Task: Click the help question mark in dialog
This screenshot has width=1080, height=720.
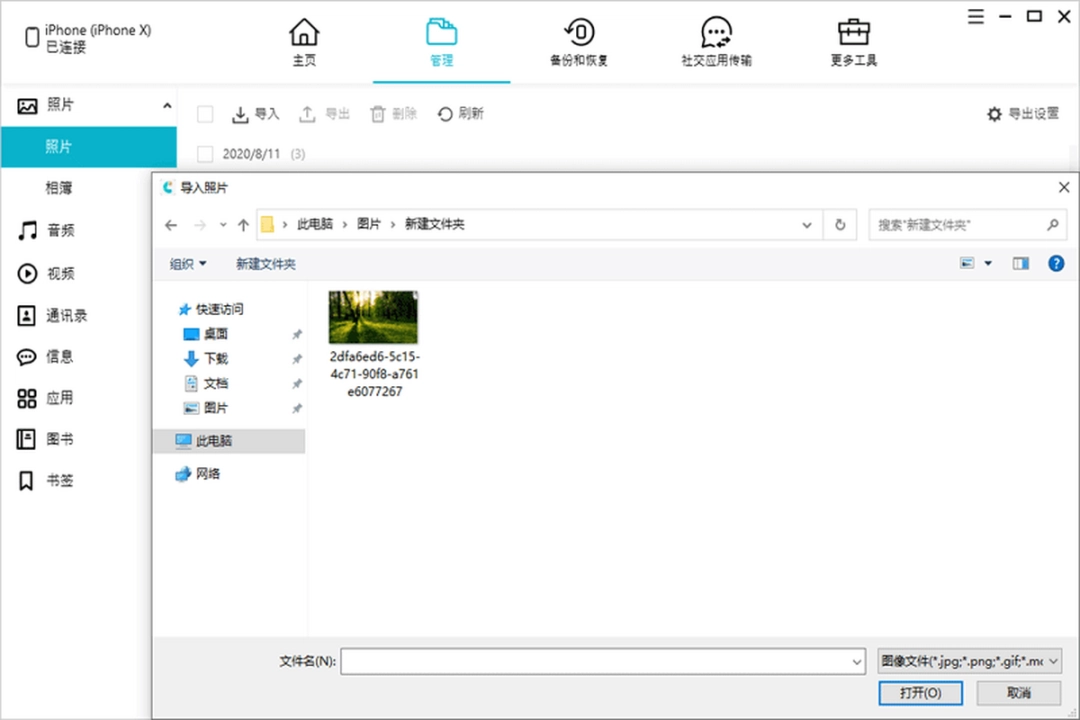Action: [1056, 263]
